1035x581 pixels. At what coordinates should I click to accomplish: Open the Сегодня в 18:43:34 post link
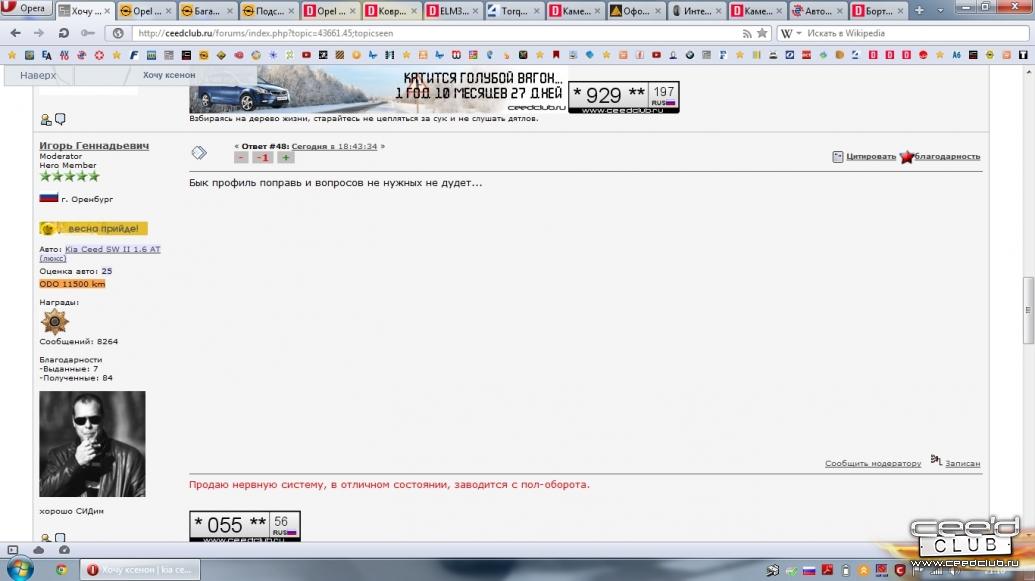[334, 147]
